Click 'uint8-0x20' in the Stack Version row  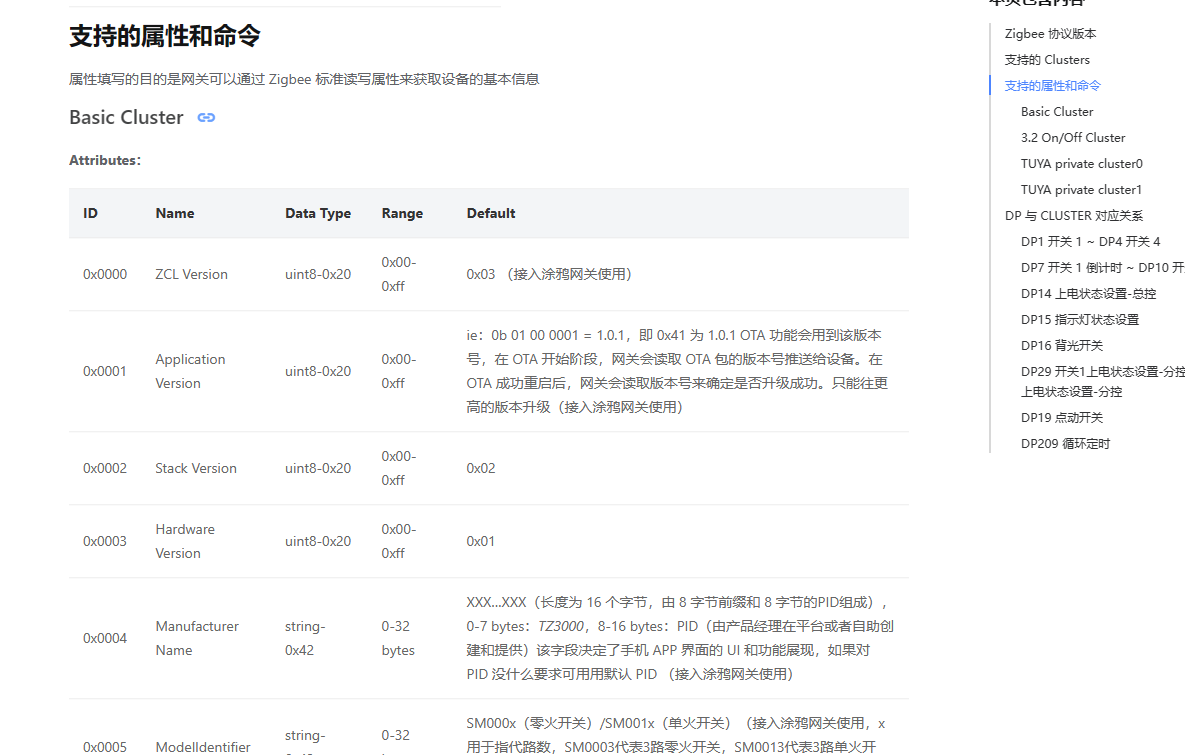point(317,469)
